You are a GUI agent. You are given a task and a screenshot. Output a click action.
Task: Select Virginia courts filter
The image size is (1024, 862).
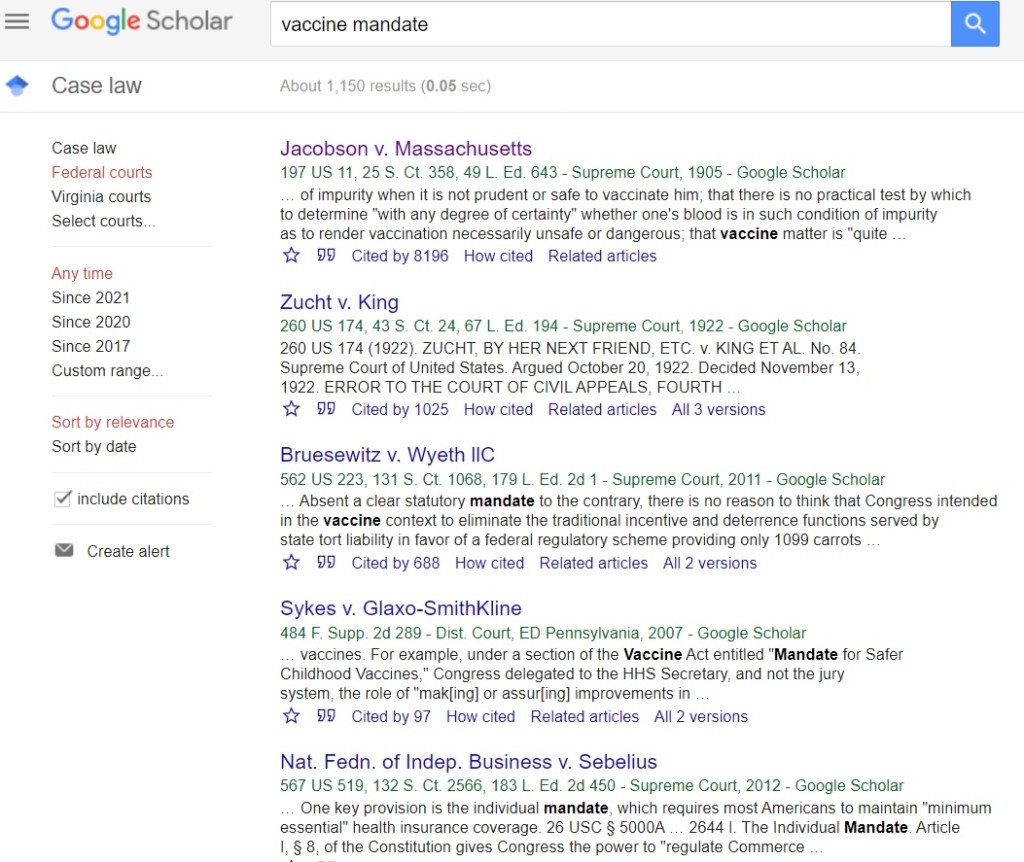pos(101,197)
